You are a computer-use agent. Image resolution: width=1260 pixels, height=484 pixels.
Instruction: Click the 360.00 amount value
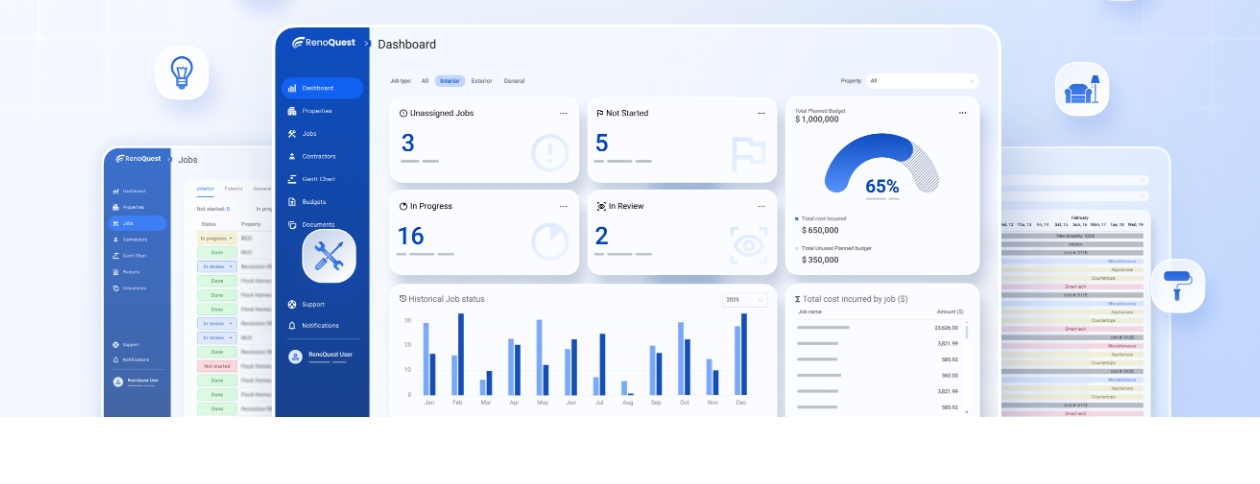pos(949,375)
